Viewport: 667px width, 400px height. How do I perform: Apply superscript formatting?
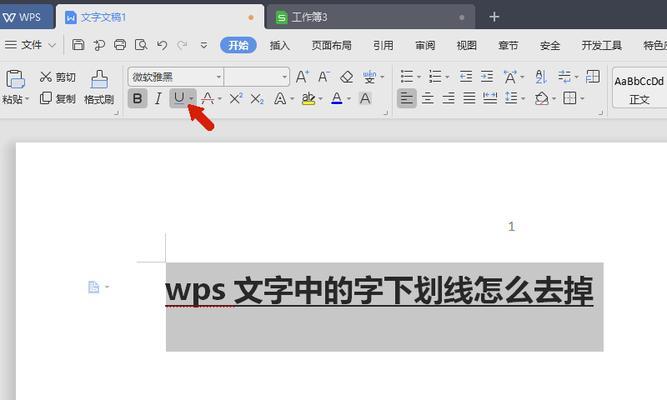(x=236, y=99)
